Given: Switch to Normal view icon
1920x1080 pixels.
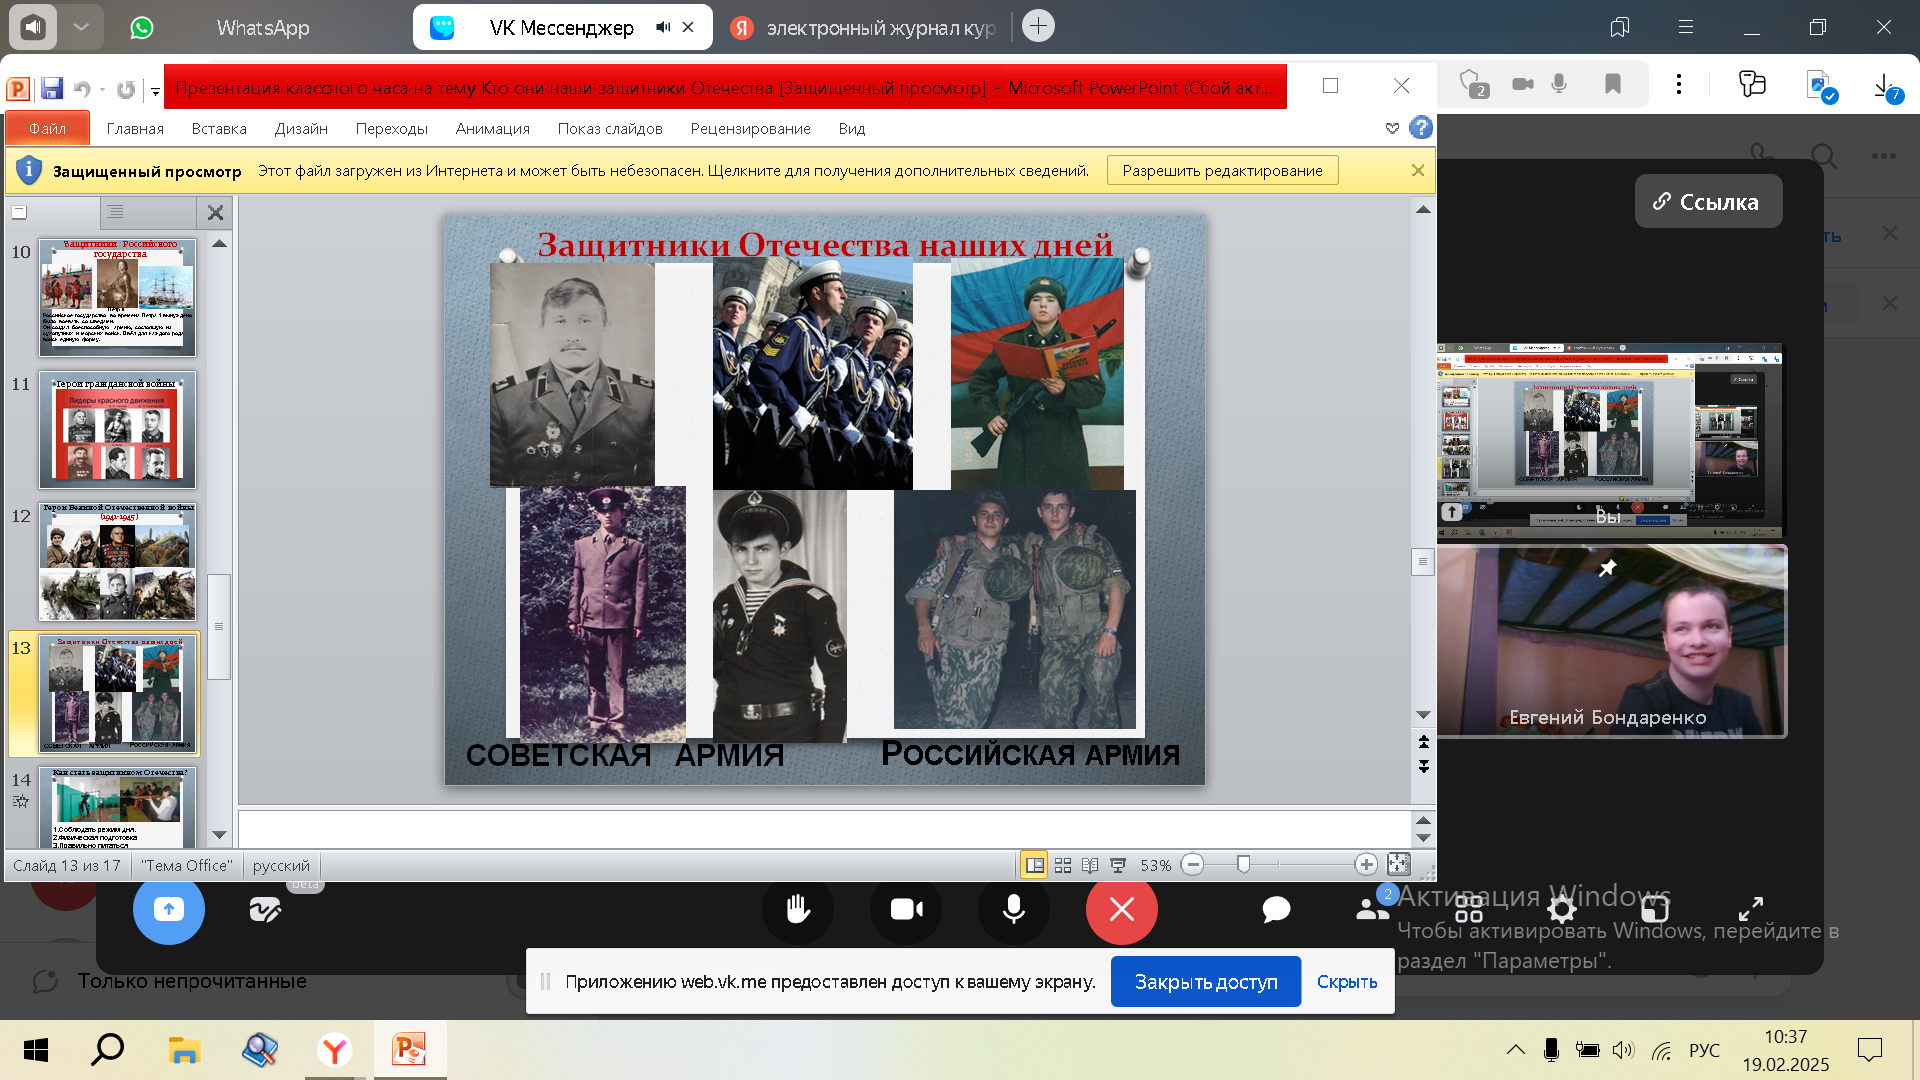Looking at the screenshot, I should [1035, 865].
